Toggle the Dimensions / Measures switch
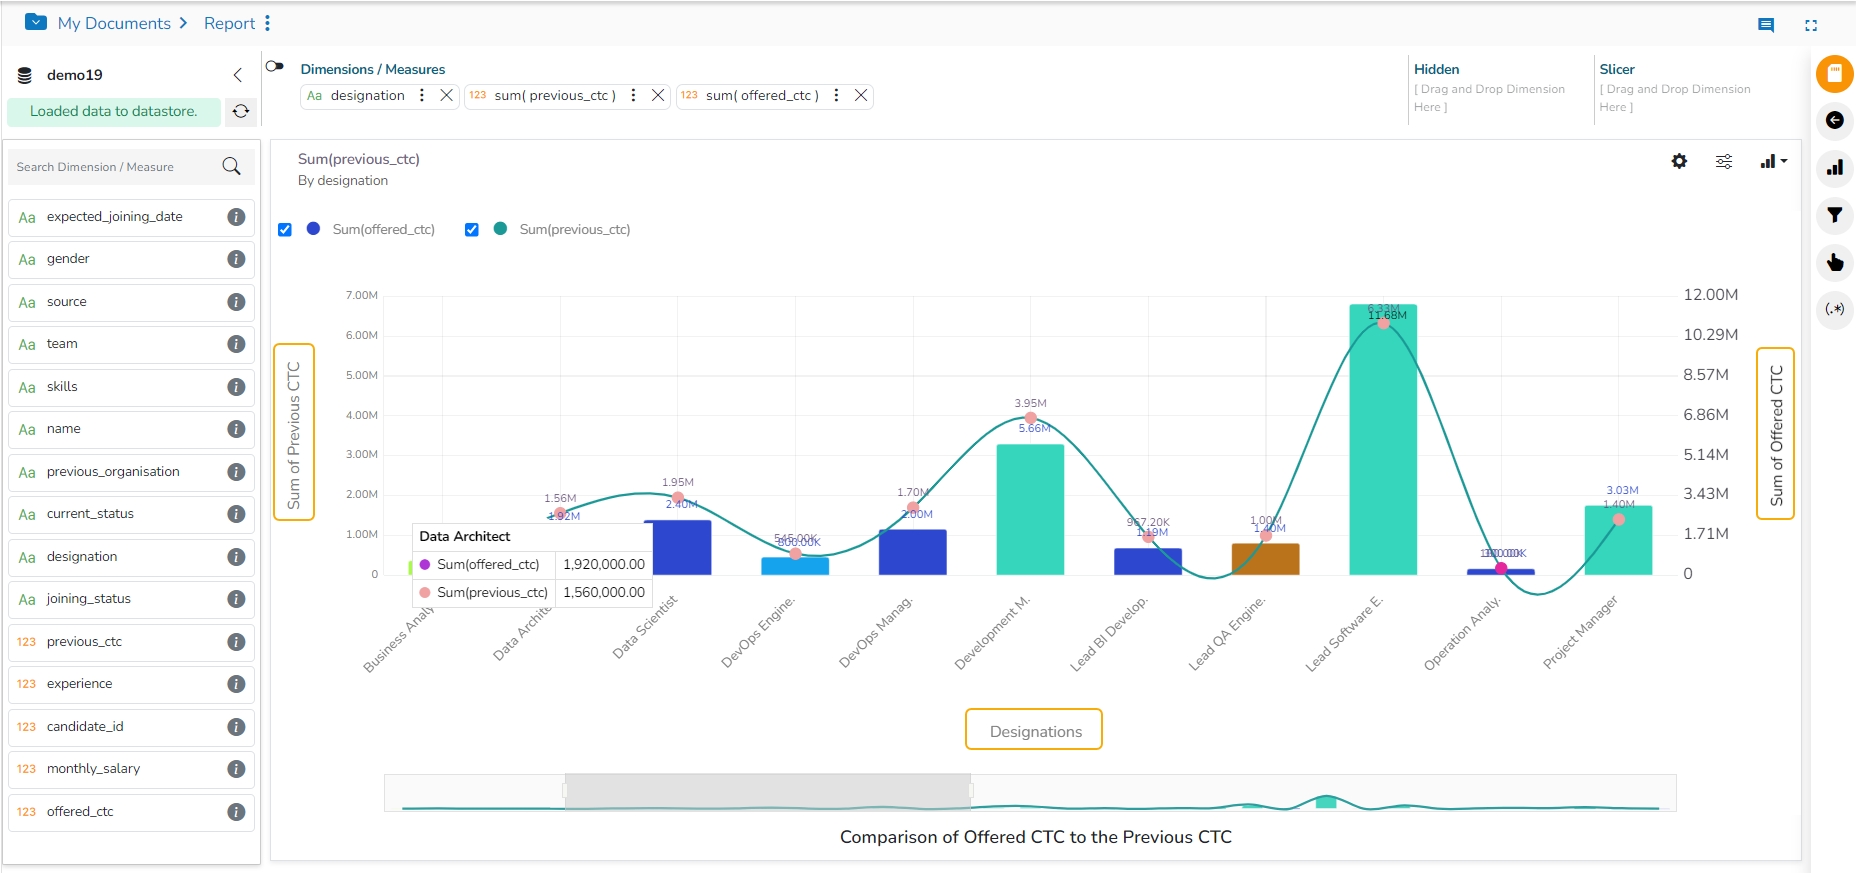Viewport: 1856px width, 873px height. click(275, 67)
